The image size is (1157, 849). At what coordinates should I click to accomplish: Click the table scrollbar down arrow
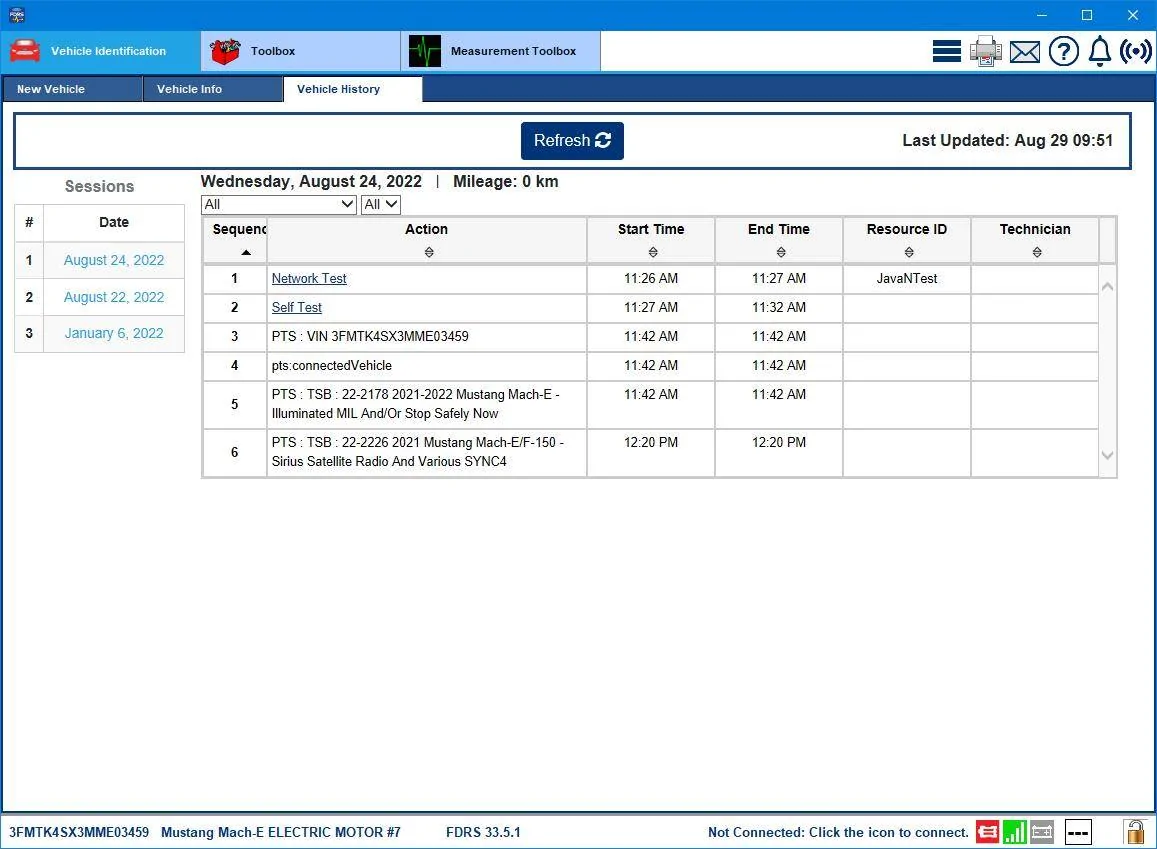pyautogui.click(x=1107, y=455)
